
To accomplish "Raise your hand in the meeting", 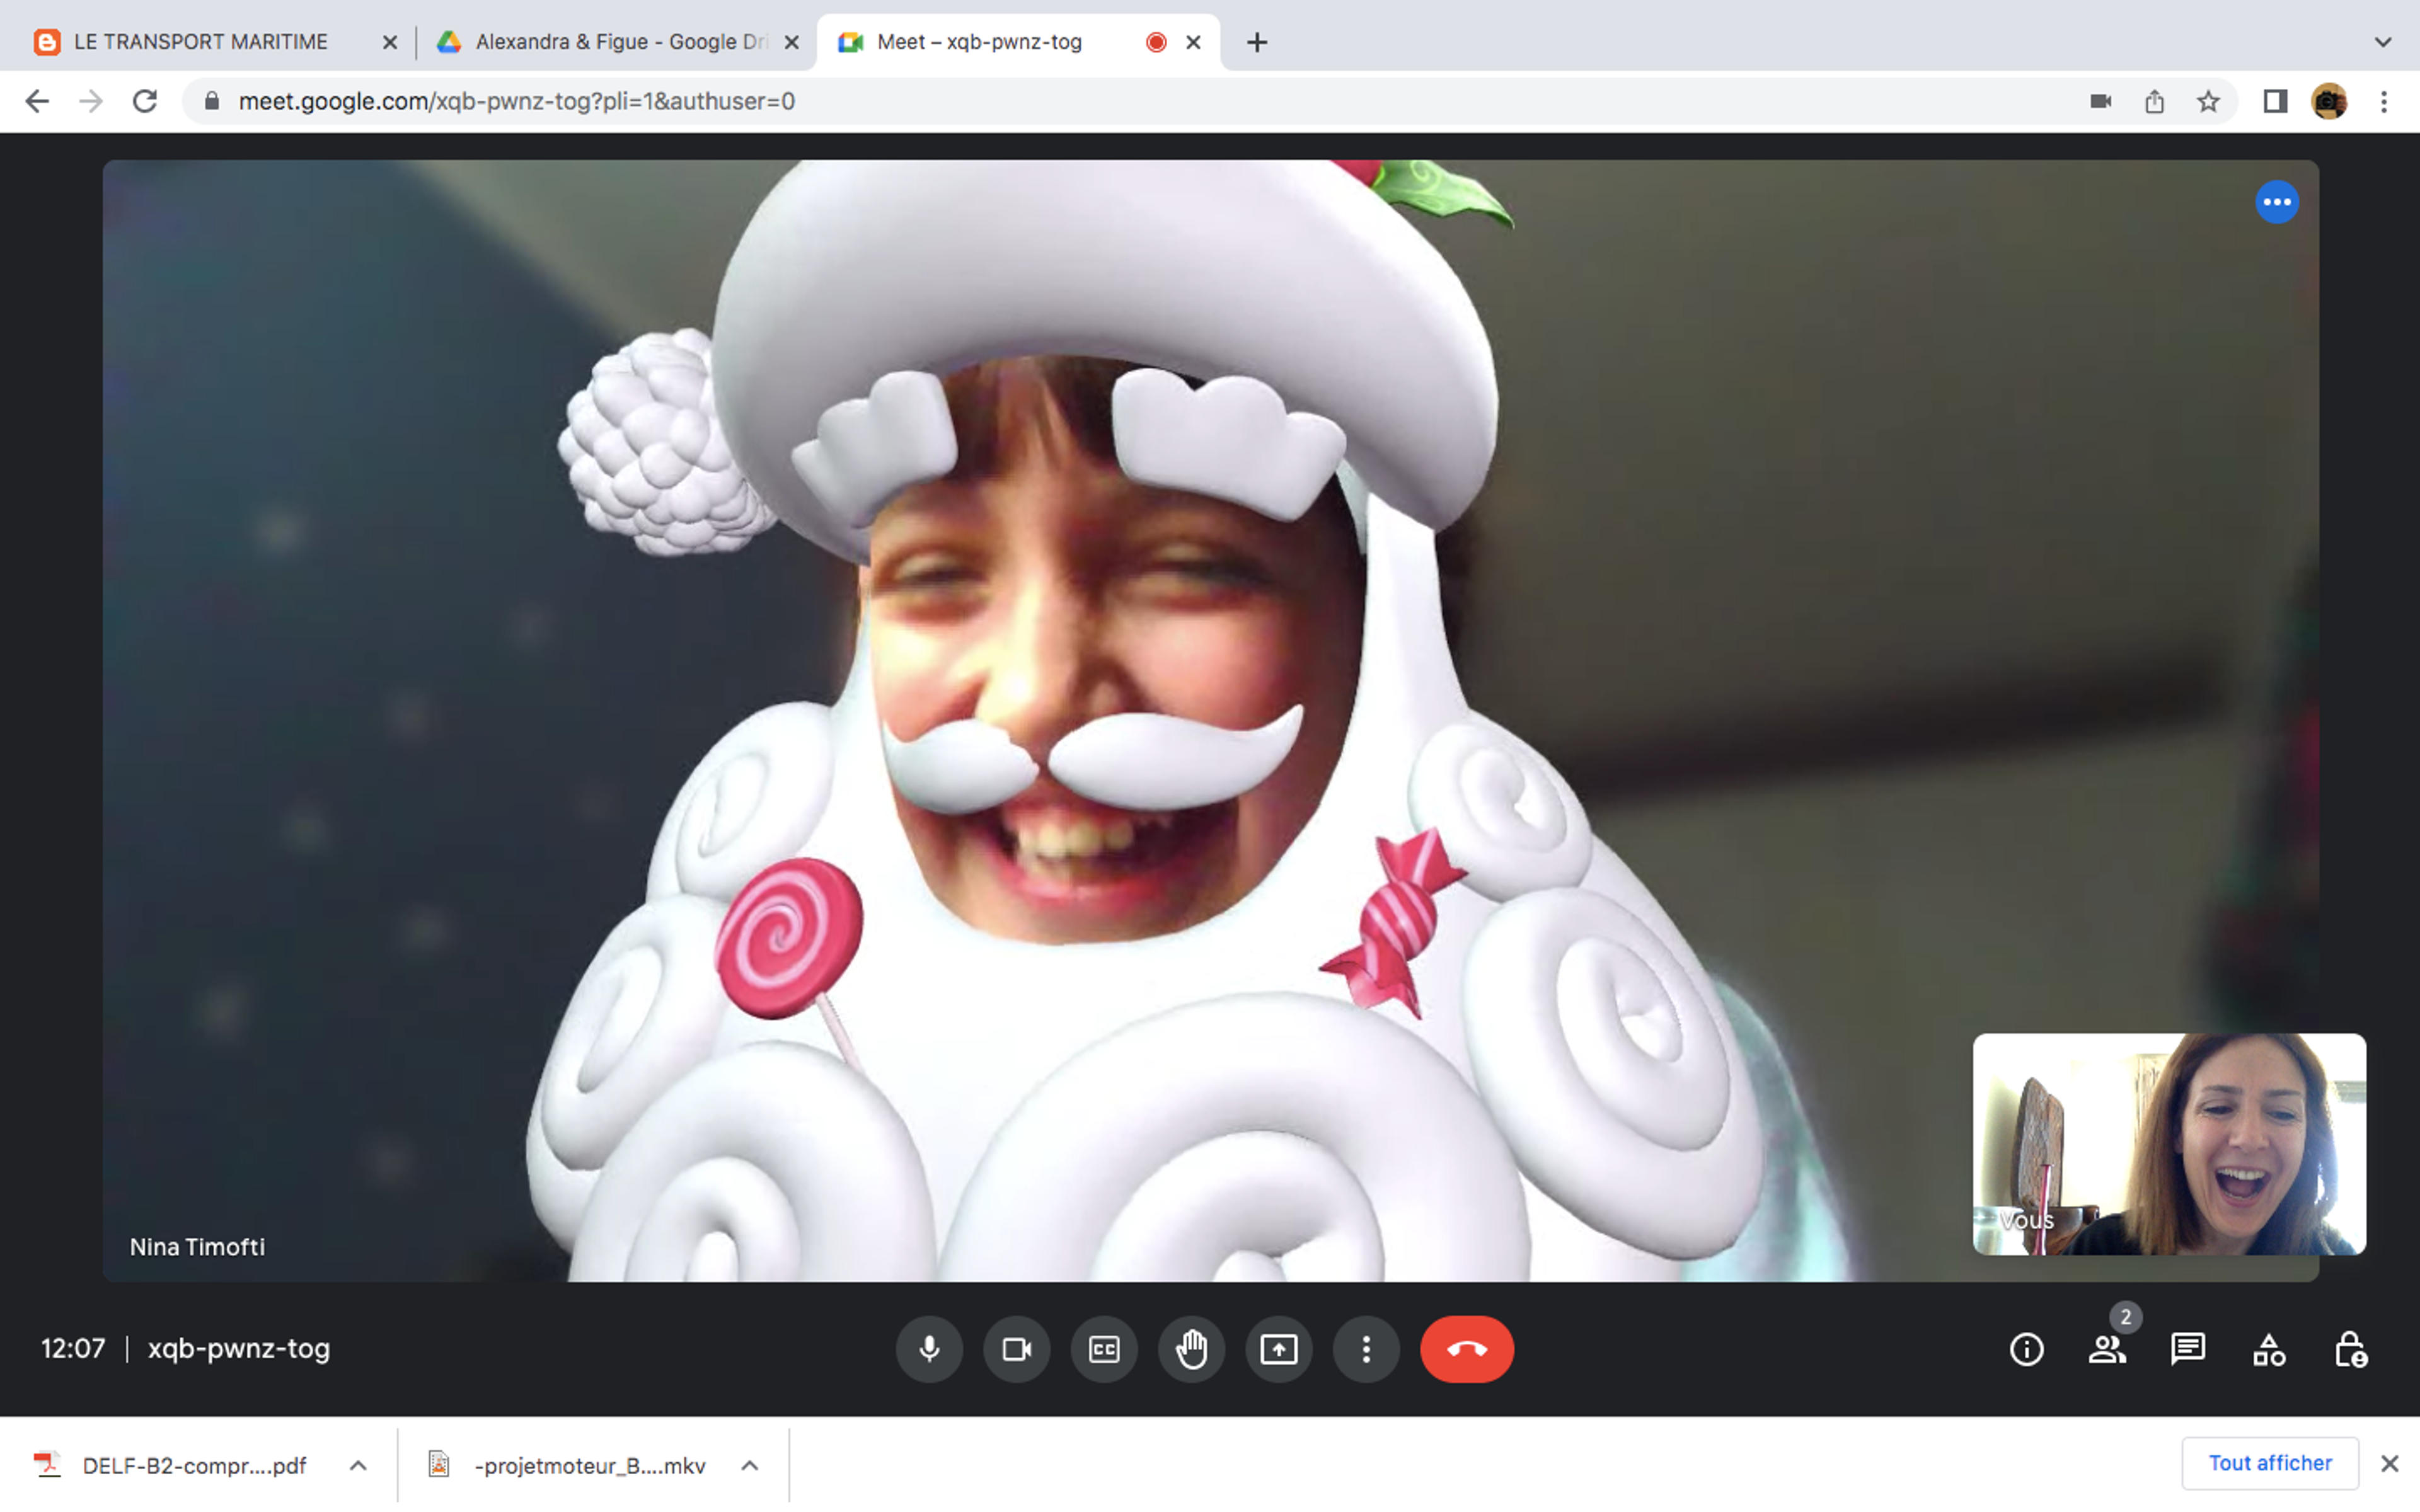I will [x=1191, y=1349].
